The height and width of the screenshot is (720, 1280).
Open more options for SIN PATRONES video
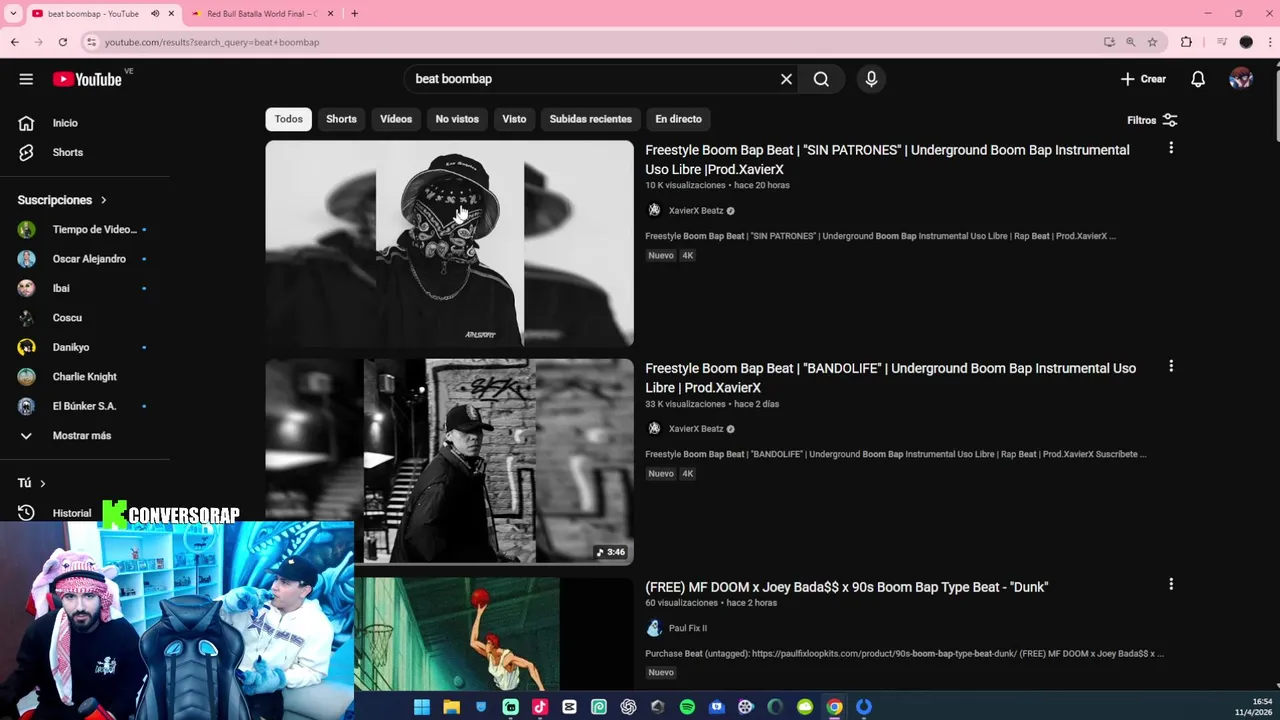(1171, 148)
